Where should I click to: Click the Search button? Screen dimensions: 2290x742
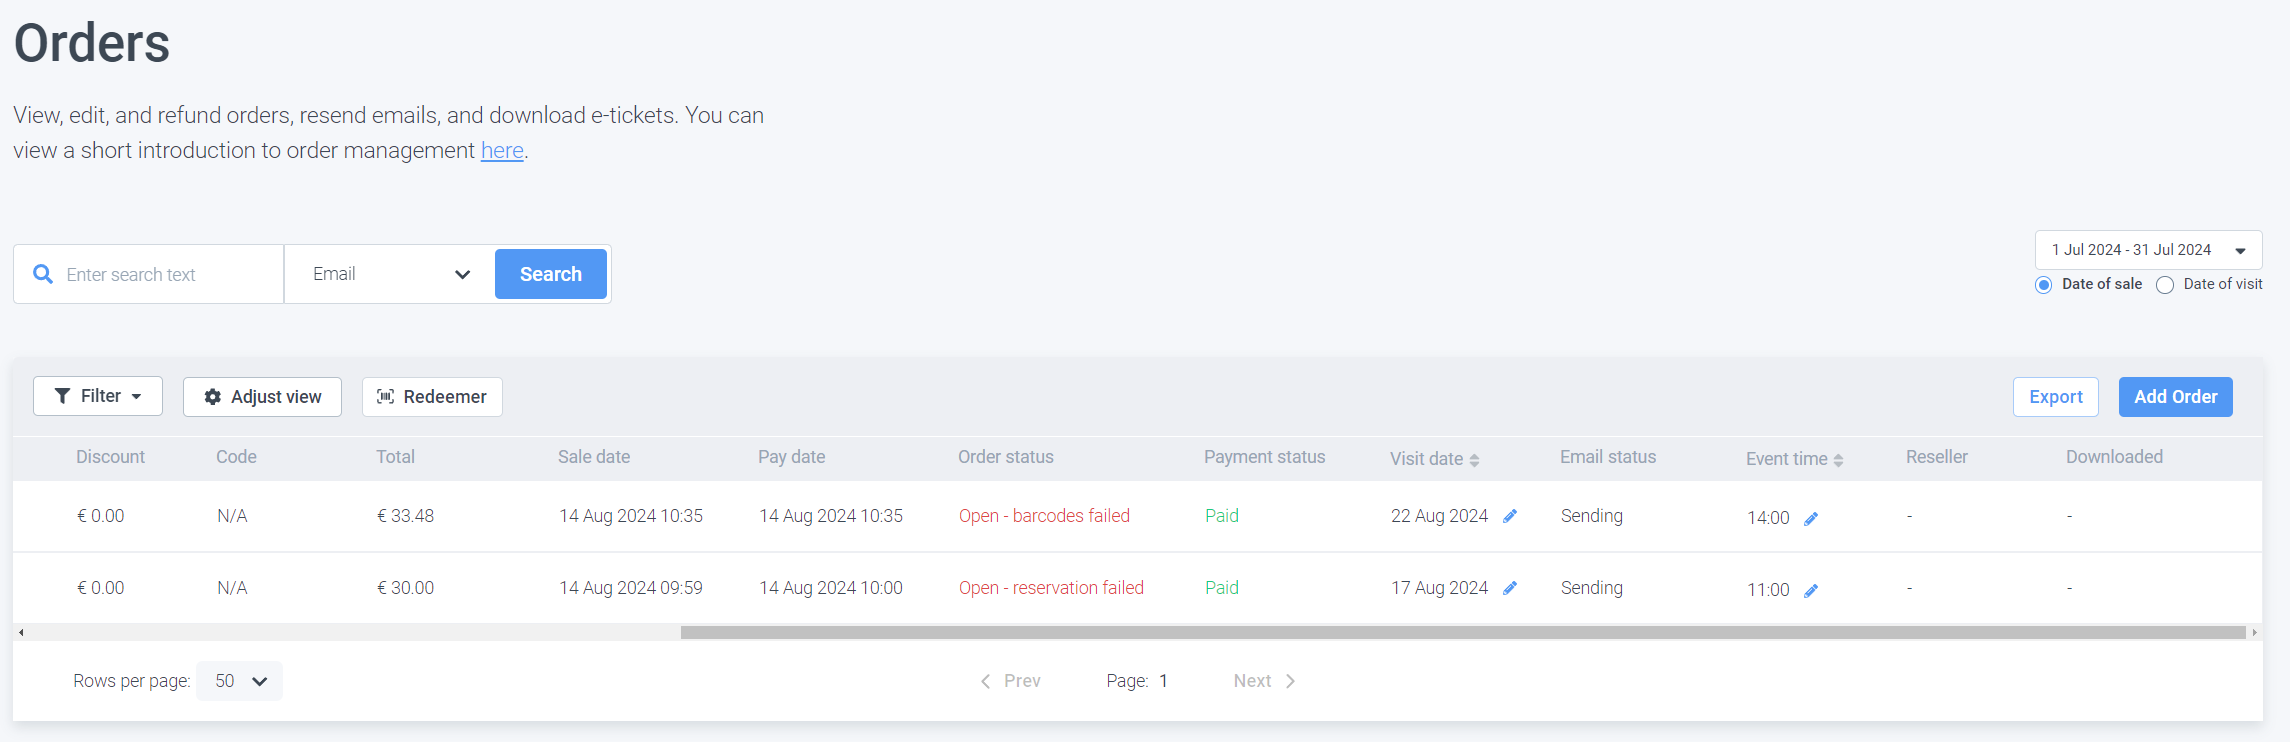click(x=551, y=274)
